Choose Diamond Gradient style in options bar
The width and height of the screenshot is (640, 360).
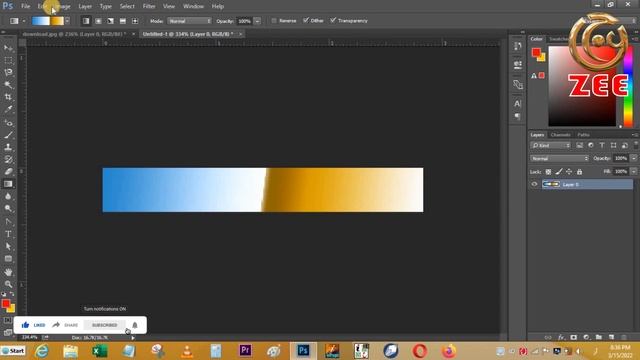[135, 21]
